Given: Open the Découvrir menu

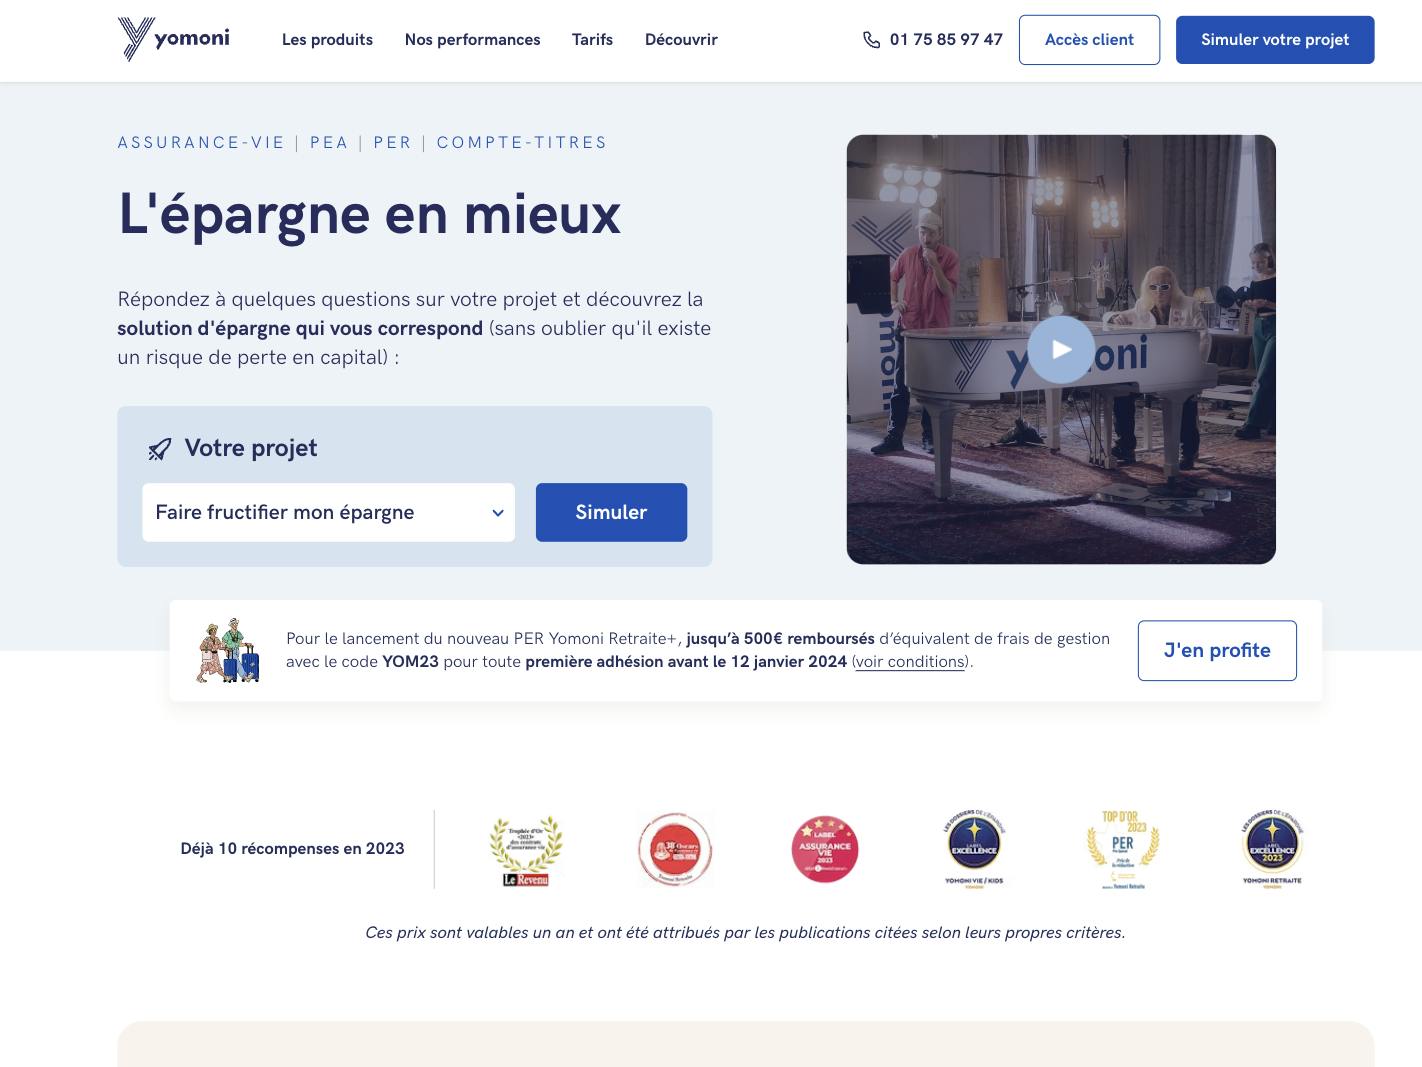Looking at the screenshot, I should 681,40.
